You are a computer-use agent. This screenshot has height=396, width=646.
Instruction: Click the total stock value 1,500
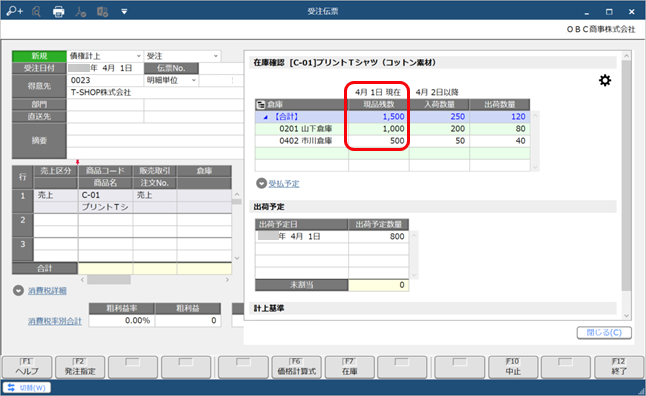tap(393, 117)
